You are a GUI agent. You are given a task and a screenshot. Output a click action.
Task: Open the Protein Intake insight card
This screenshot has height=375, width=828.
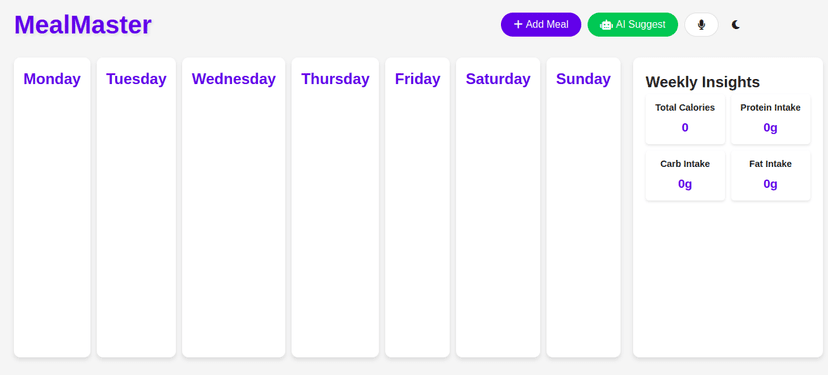[x=770, y=119]
